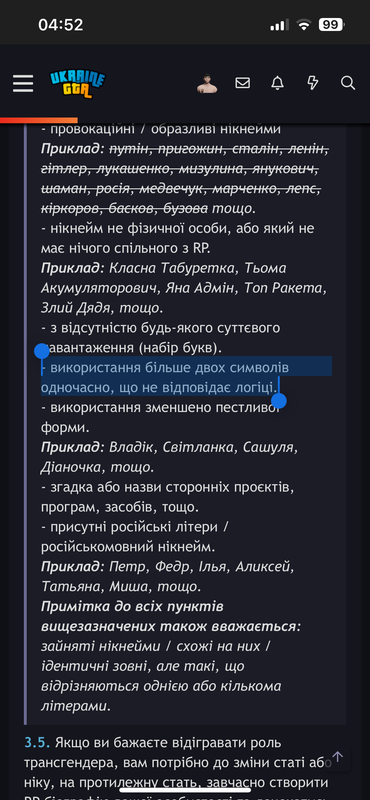Open the notifications bell icon
This screenshot has height=800, width=370.
coord(277,83)
